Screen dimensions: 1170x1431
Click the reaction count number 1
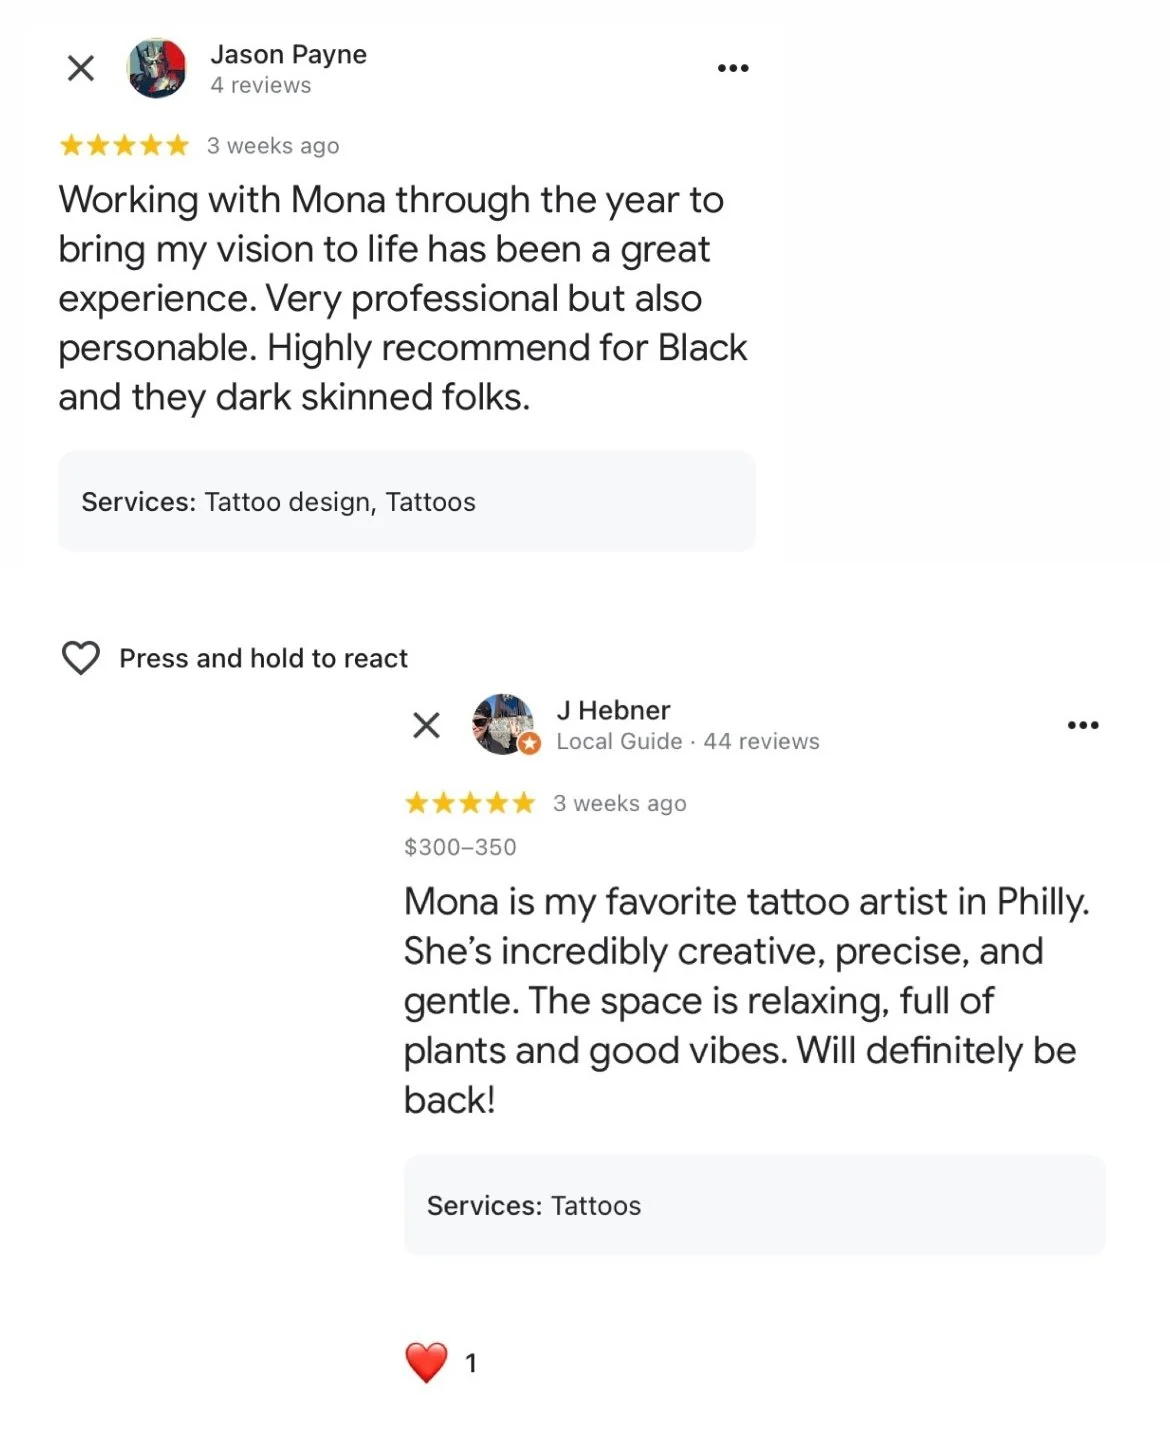[x=471, y=1363]
